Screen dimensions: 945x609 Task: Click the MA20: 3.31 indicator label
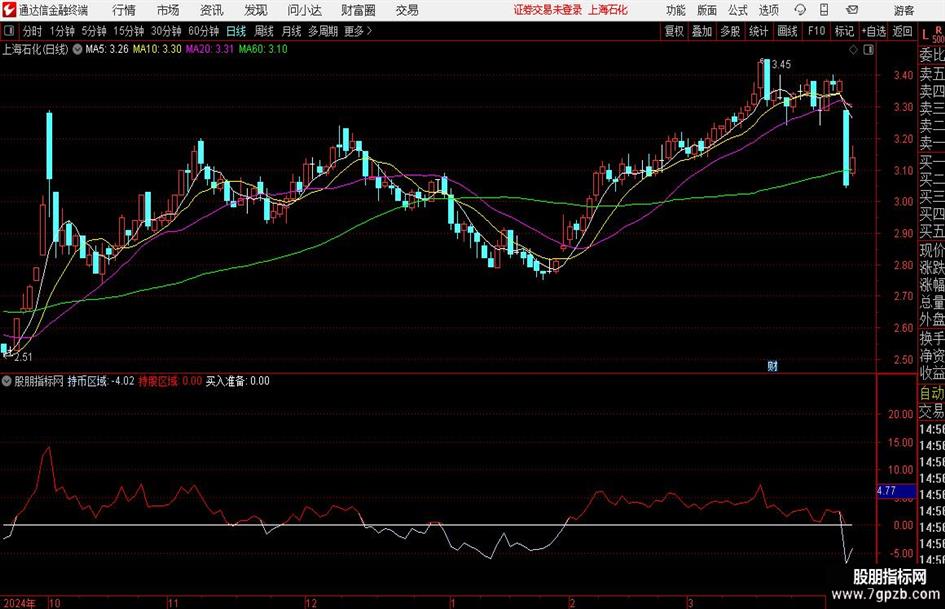[209, 49]
